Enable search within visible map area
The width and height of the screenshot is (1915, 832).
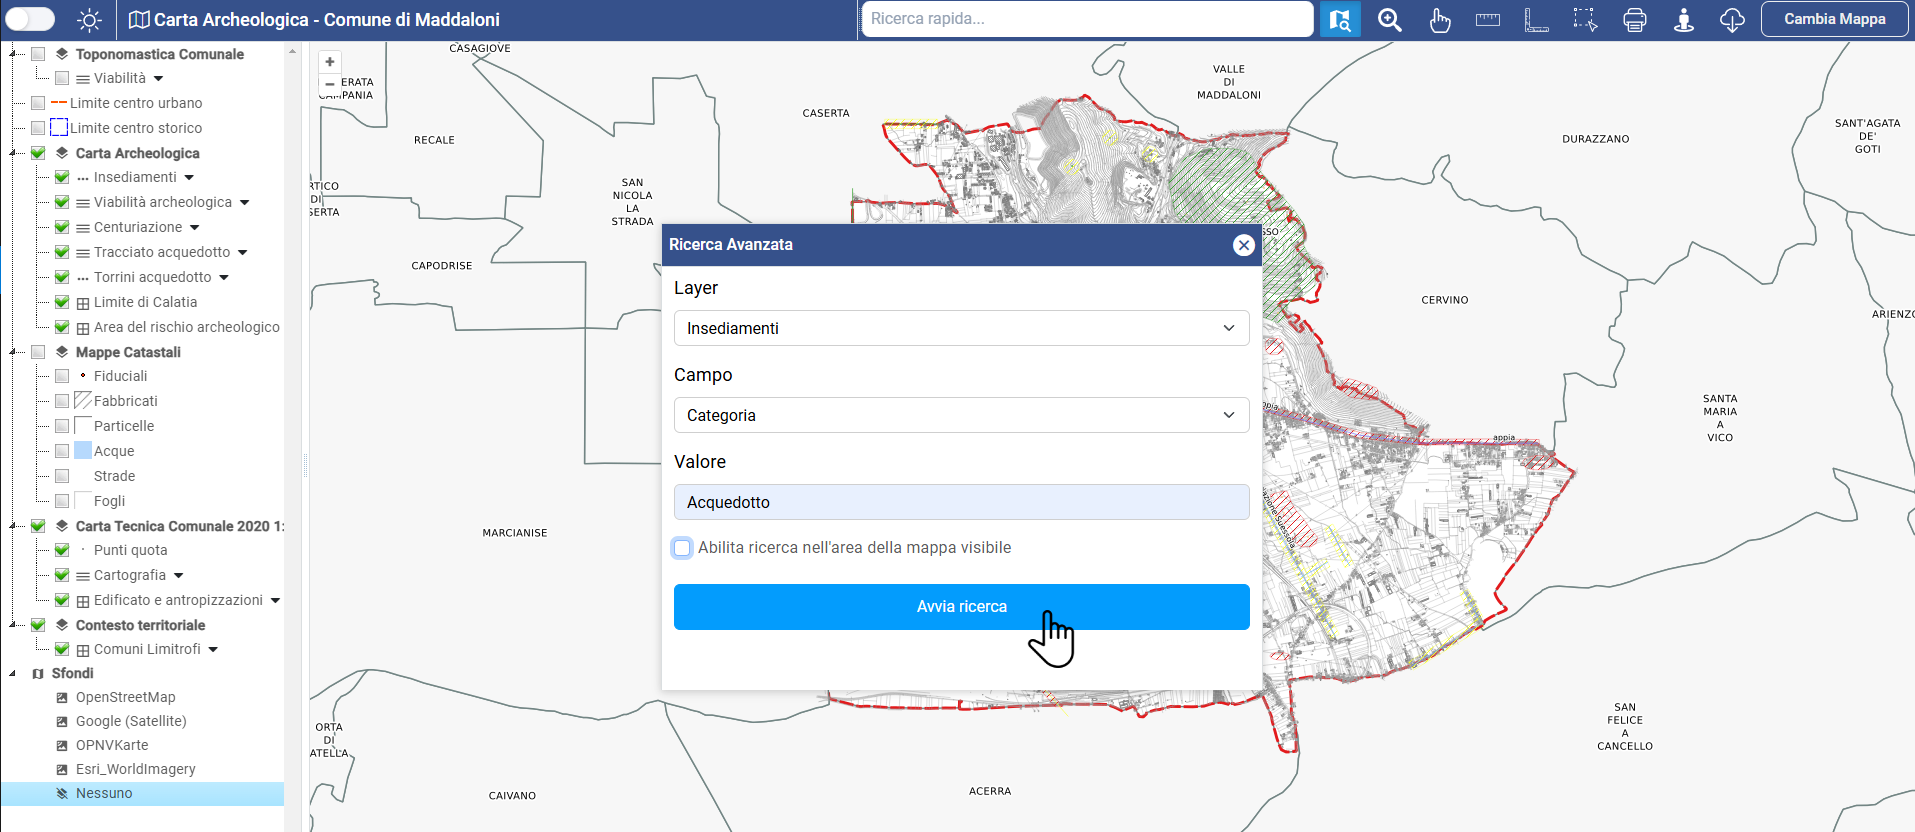683,548
